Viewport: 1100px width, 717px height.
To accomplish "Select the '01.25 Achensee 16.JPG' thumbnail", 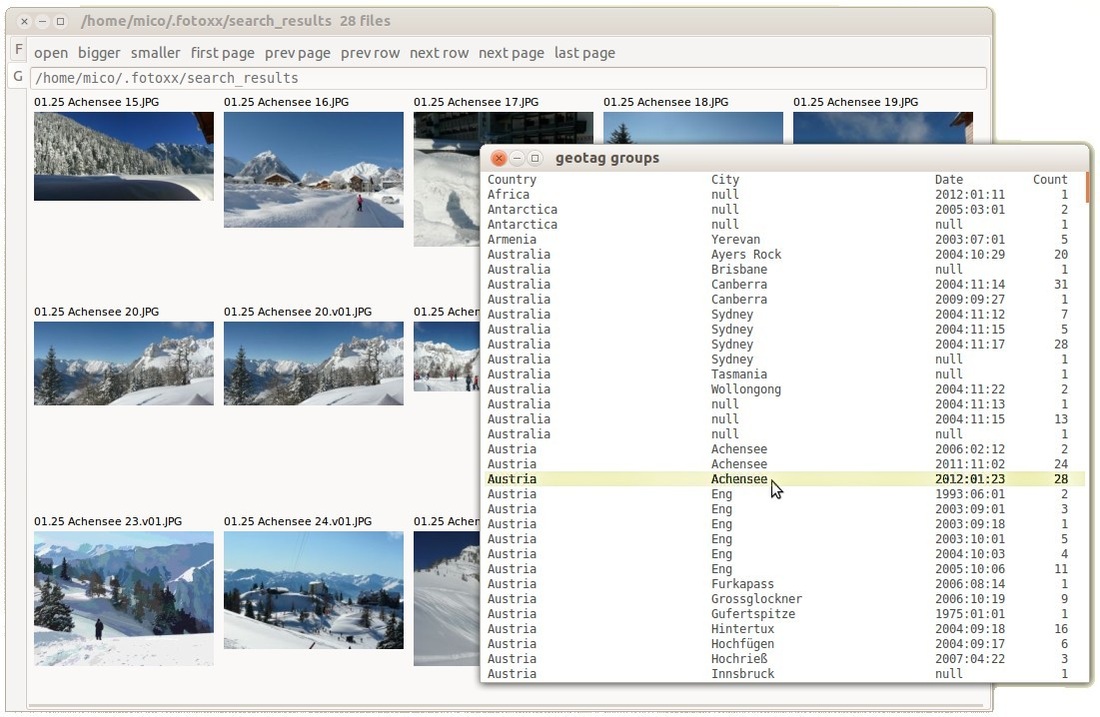I will pos(313,169).
